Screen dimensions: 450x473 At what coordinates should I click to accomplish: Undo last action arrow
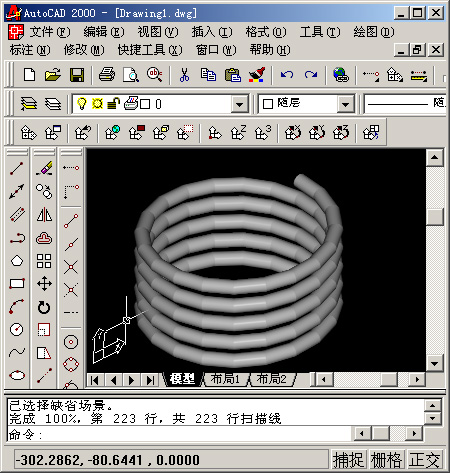click(287, 75)
